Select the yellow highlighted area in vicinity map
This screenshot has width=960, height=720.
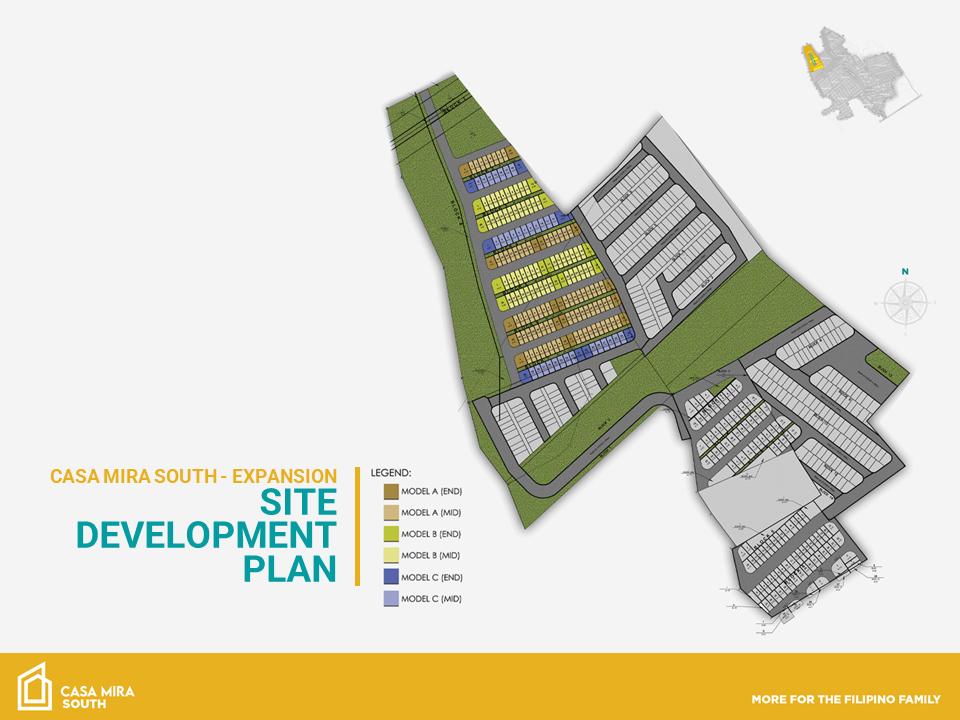pyautogui.click(x=815, y=60)
